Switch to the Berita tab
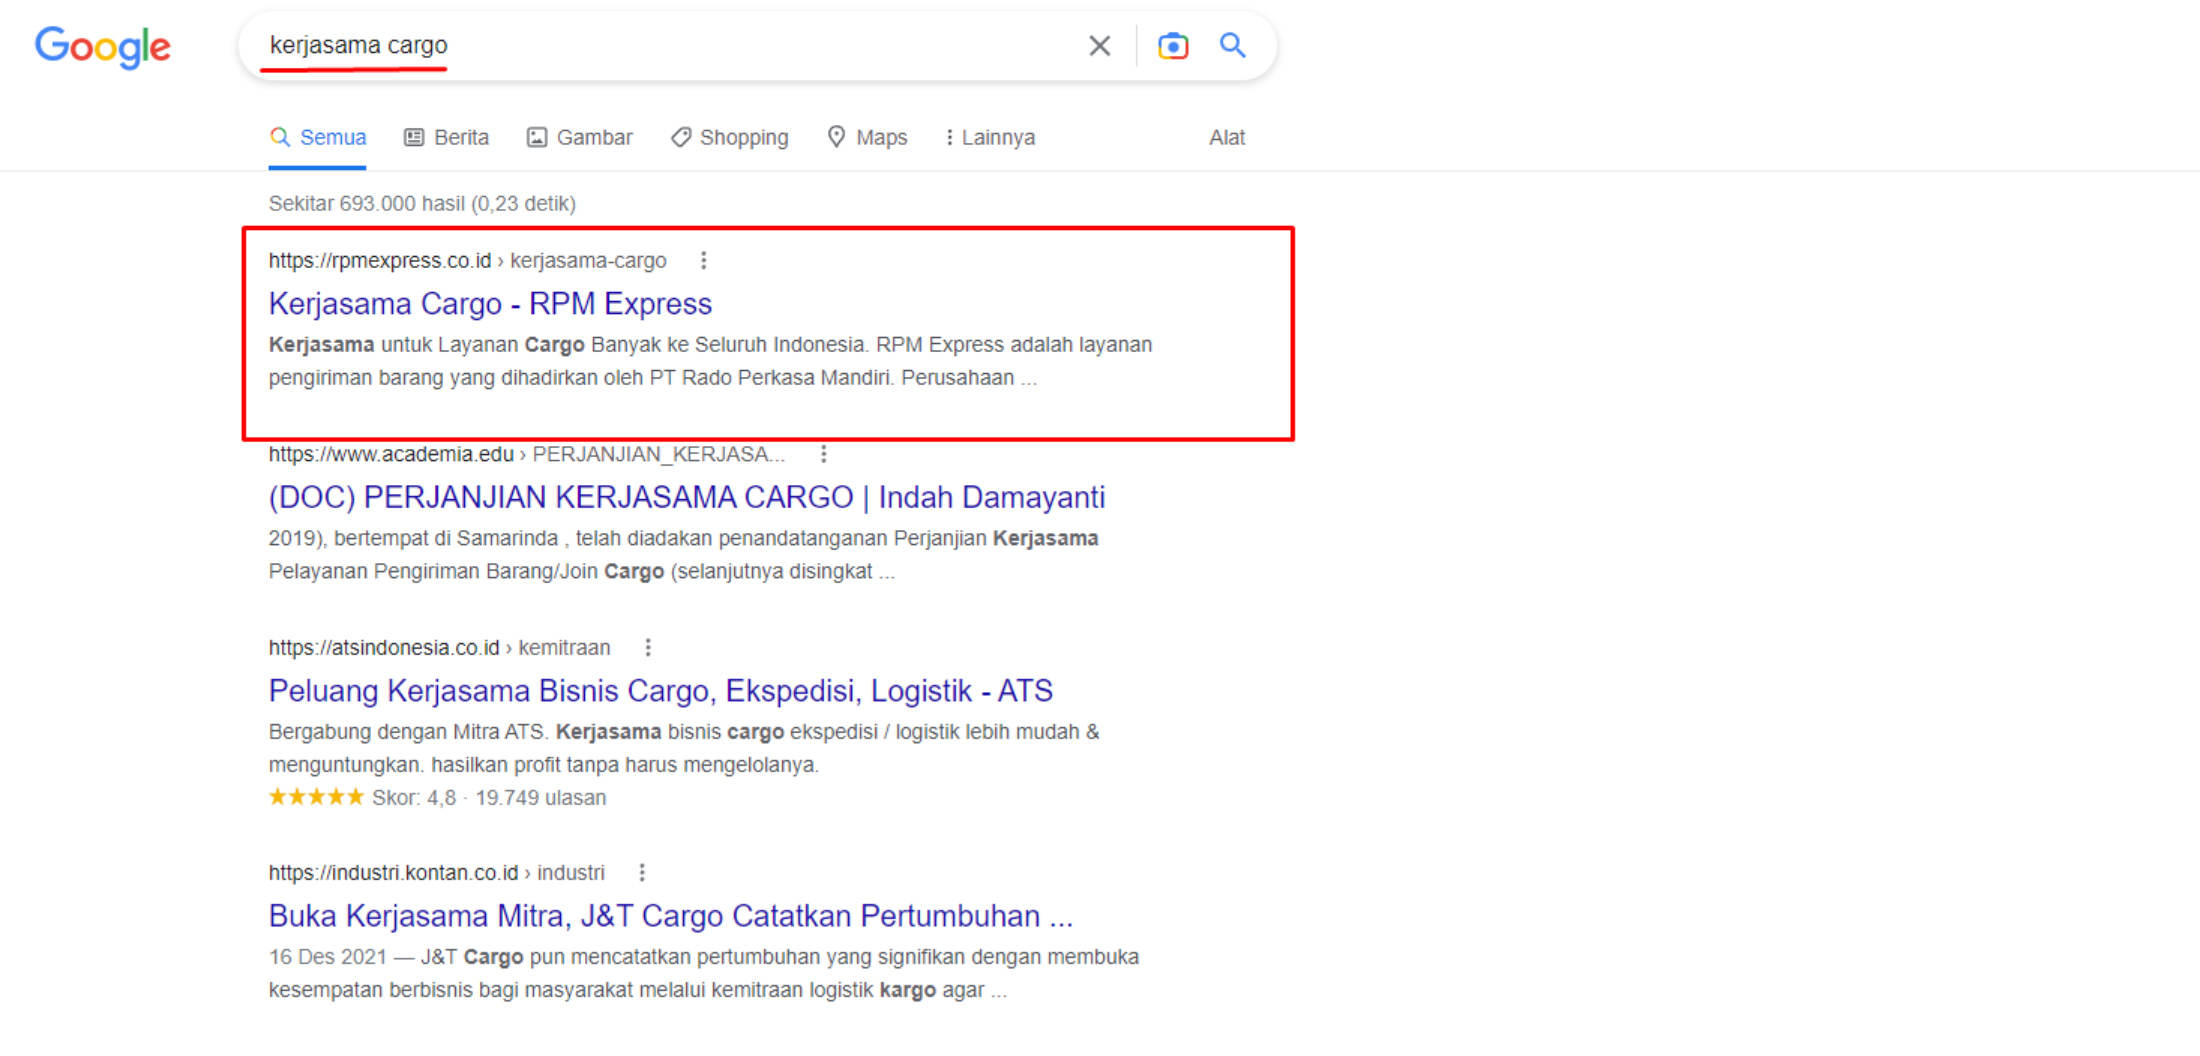Screen dimensions: 2200x1056 coord(447,138)
